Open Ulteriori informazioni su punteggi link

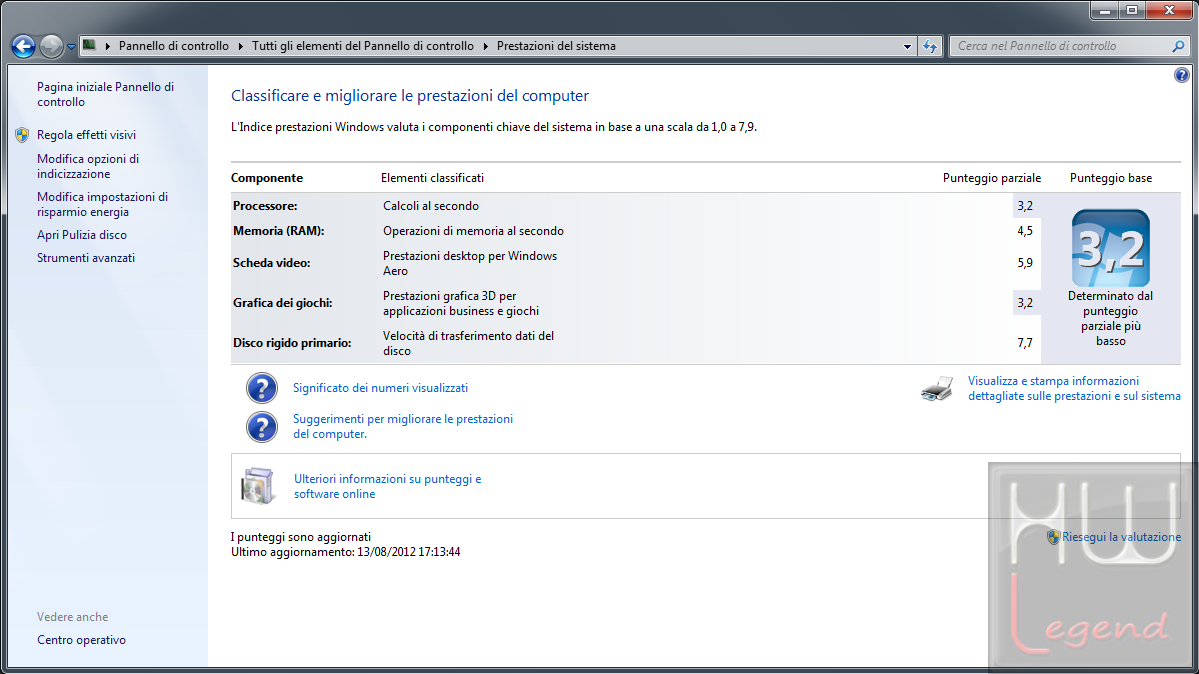tap(388, 486)
